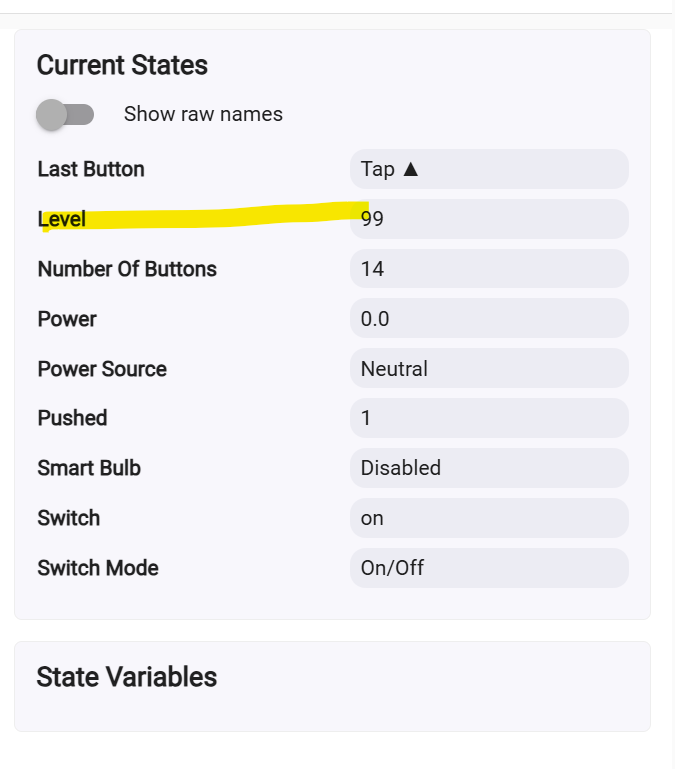Click the Number Of Buttons label
This screenshot has width=675, height=769.
click(x=127, y=269)
